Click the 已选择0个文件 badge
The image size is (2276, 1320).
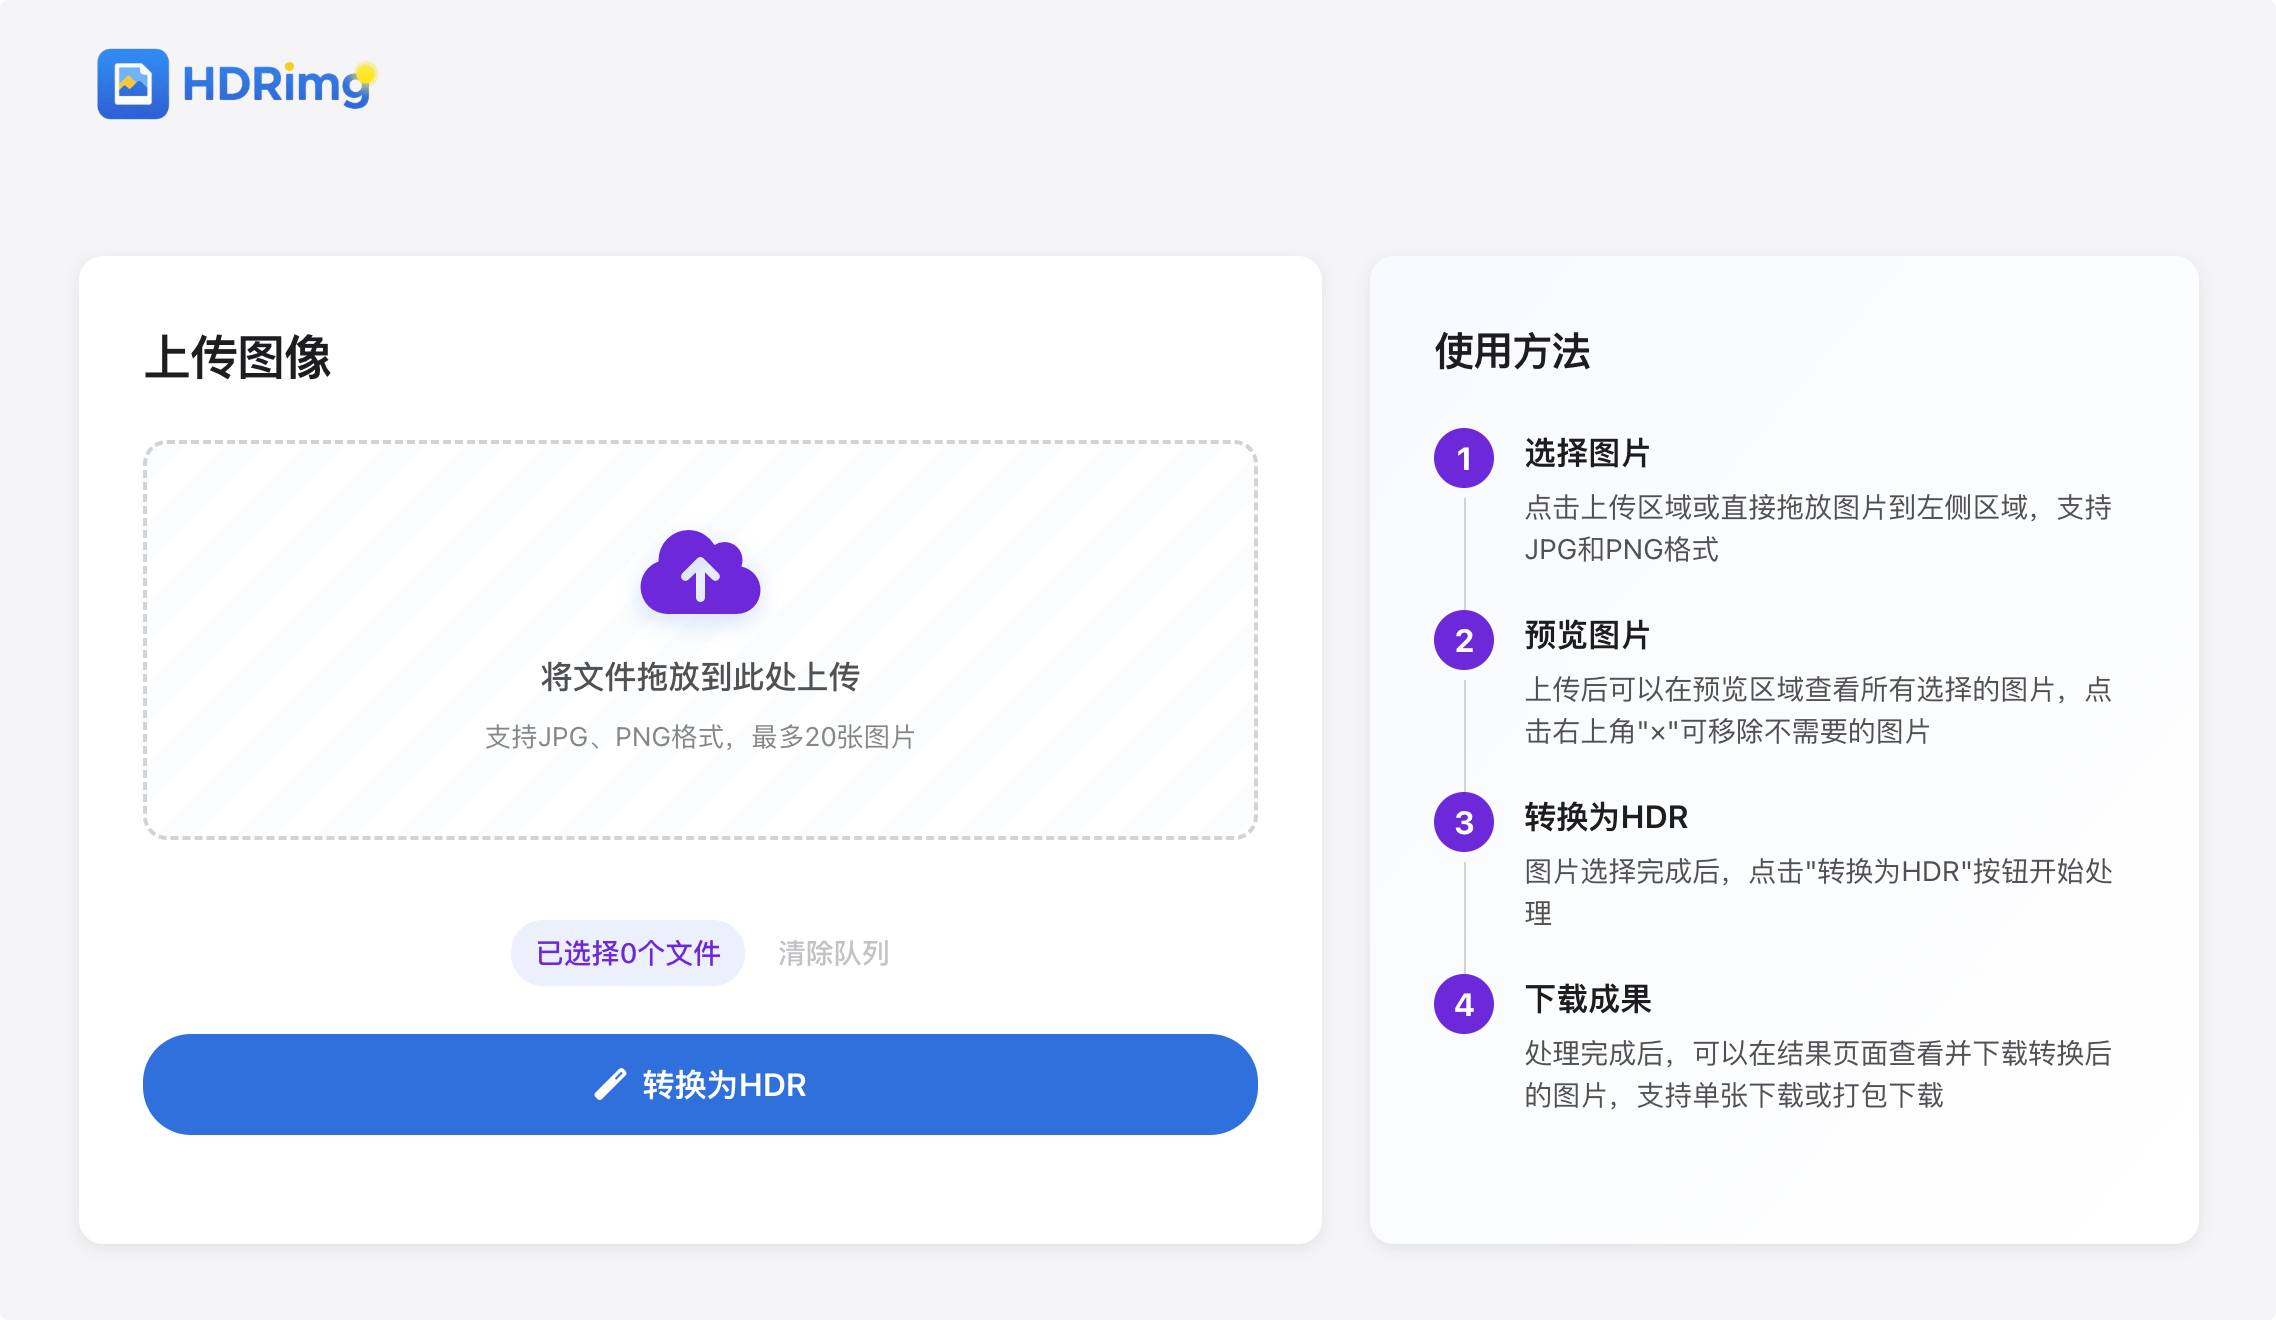628,953
